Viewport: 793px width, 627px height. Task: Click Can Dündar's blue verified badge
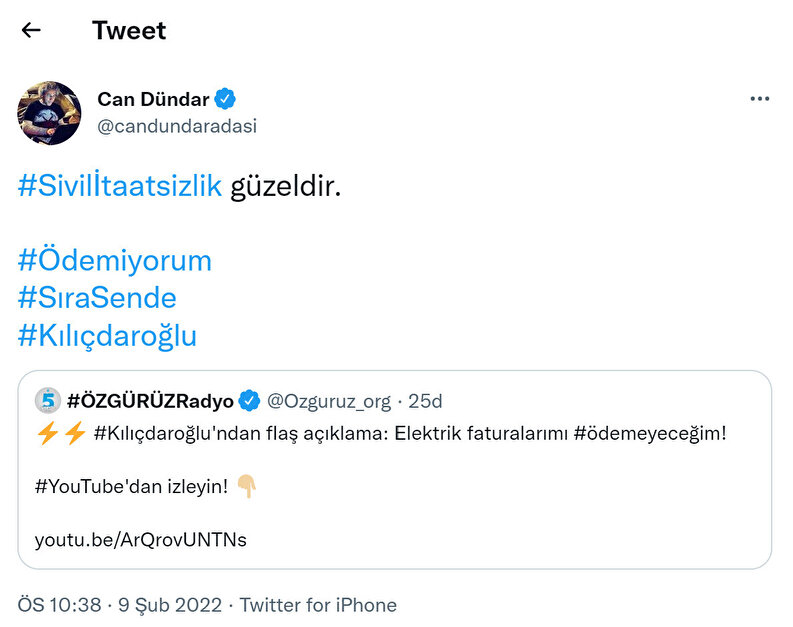point(227,99)
